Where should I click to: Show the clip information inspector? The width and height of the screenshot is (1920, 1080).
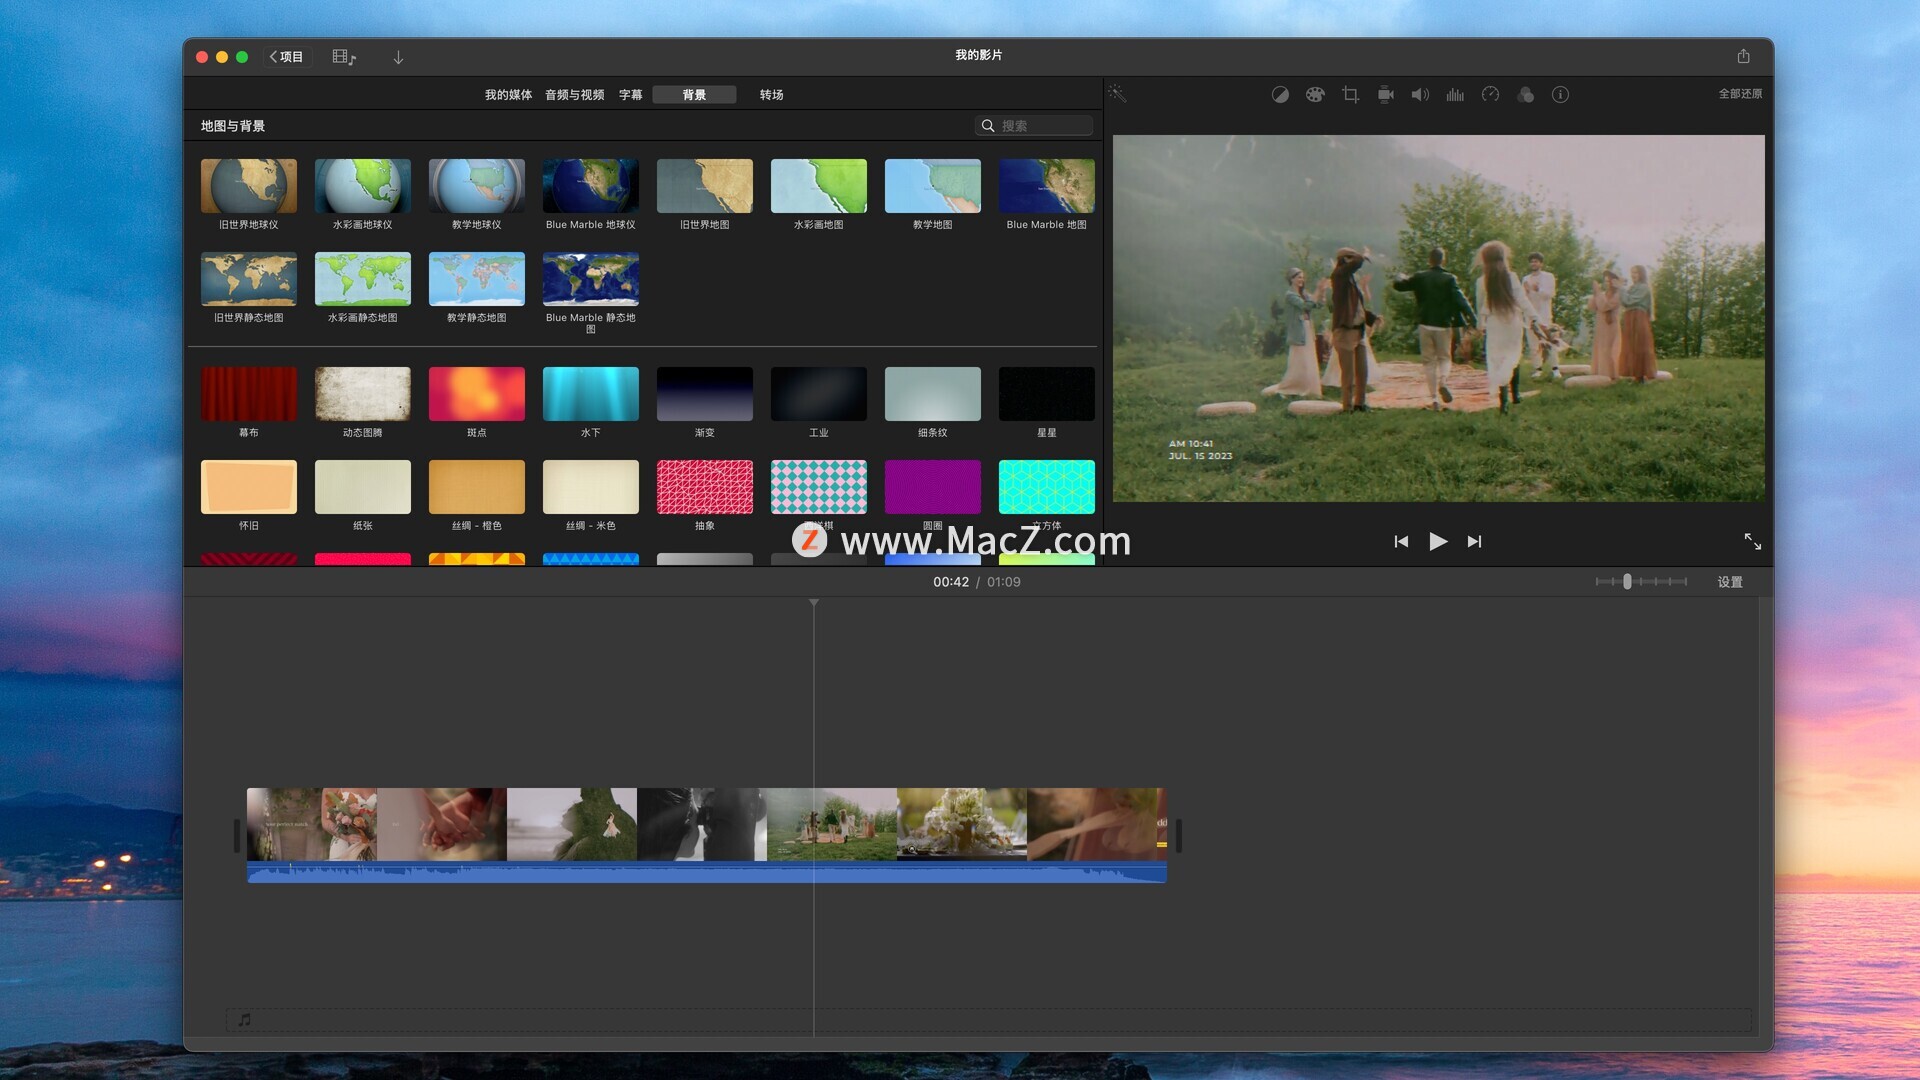1560,95
